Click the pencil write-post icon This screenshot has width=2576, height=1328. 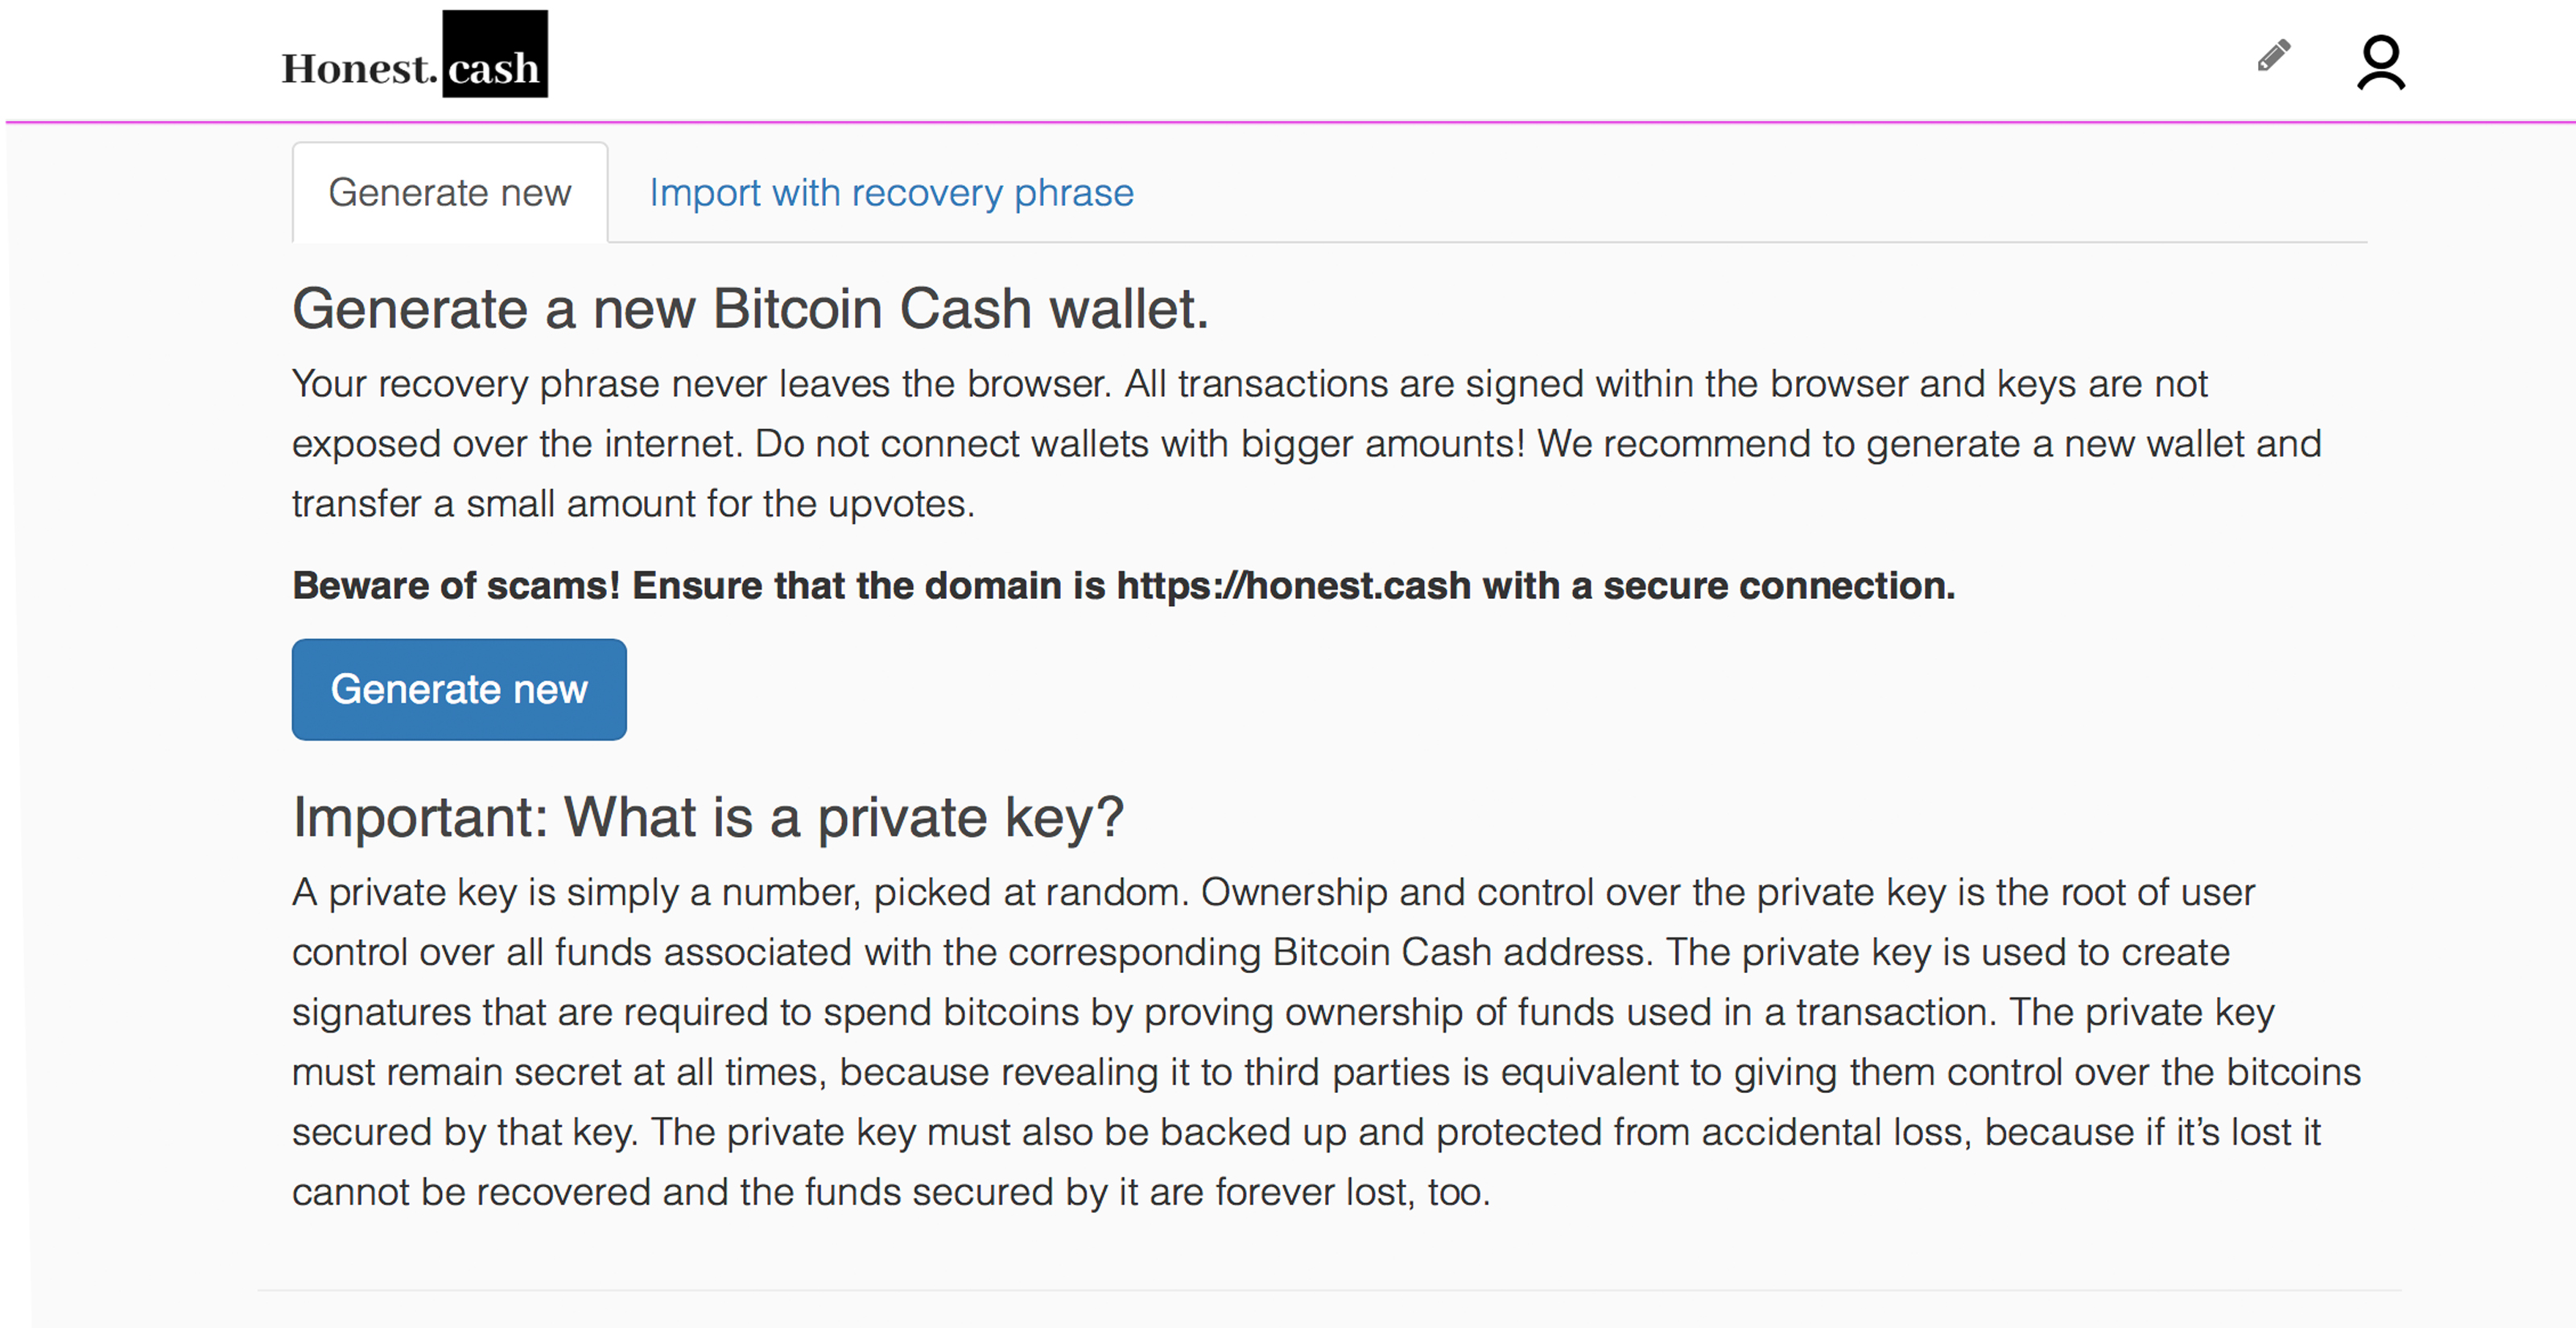point(2273,56)
